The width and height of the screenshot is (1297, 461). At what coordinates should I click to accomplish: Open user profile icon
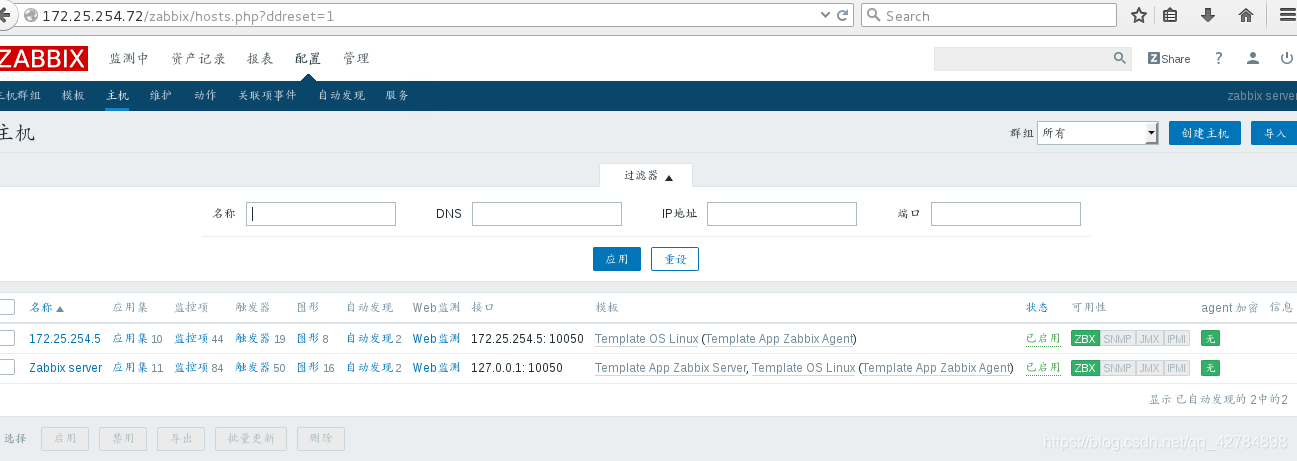(1253, 59)
